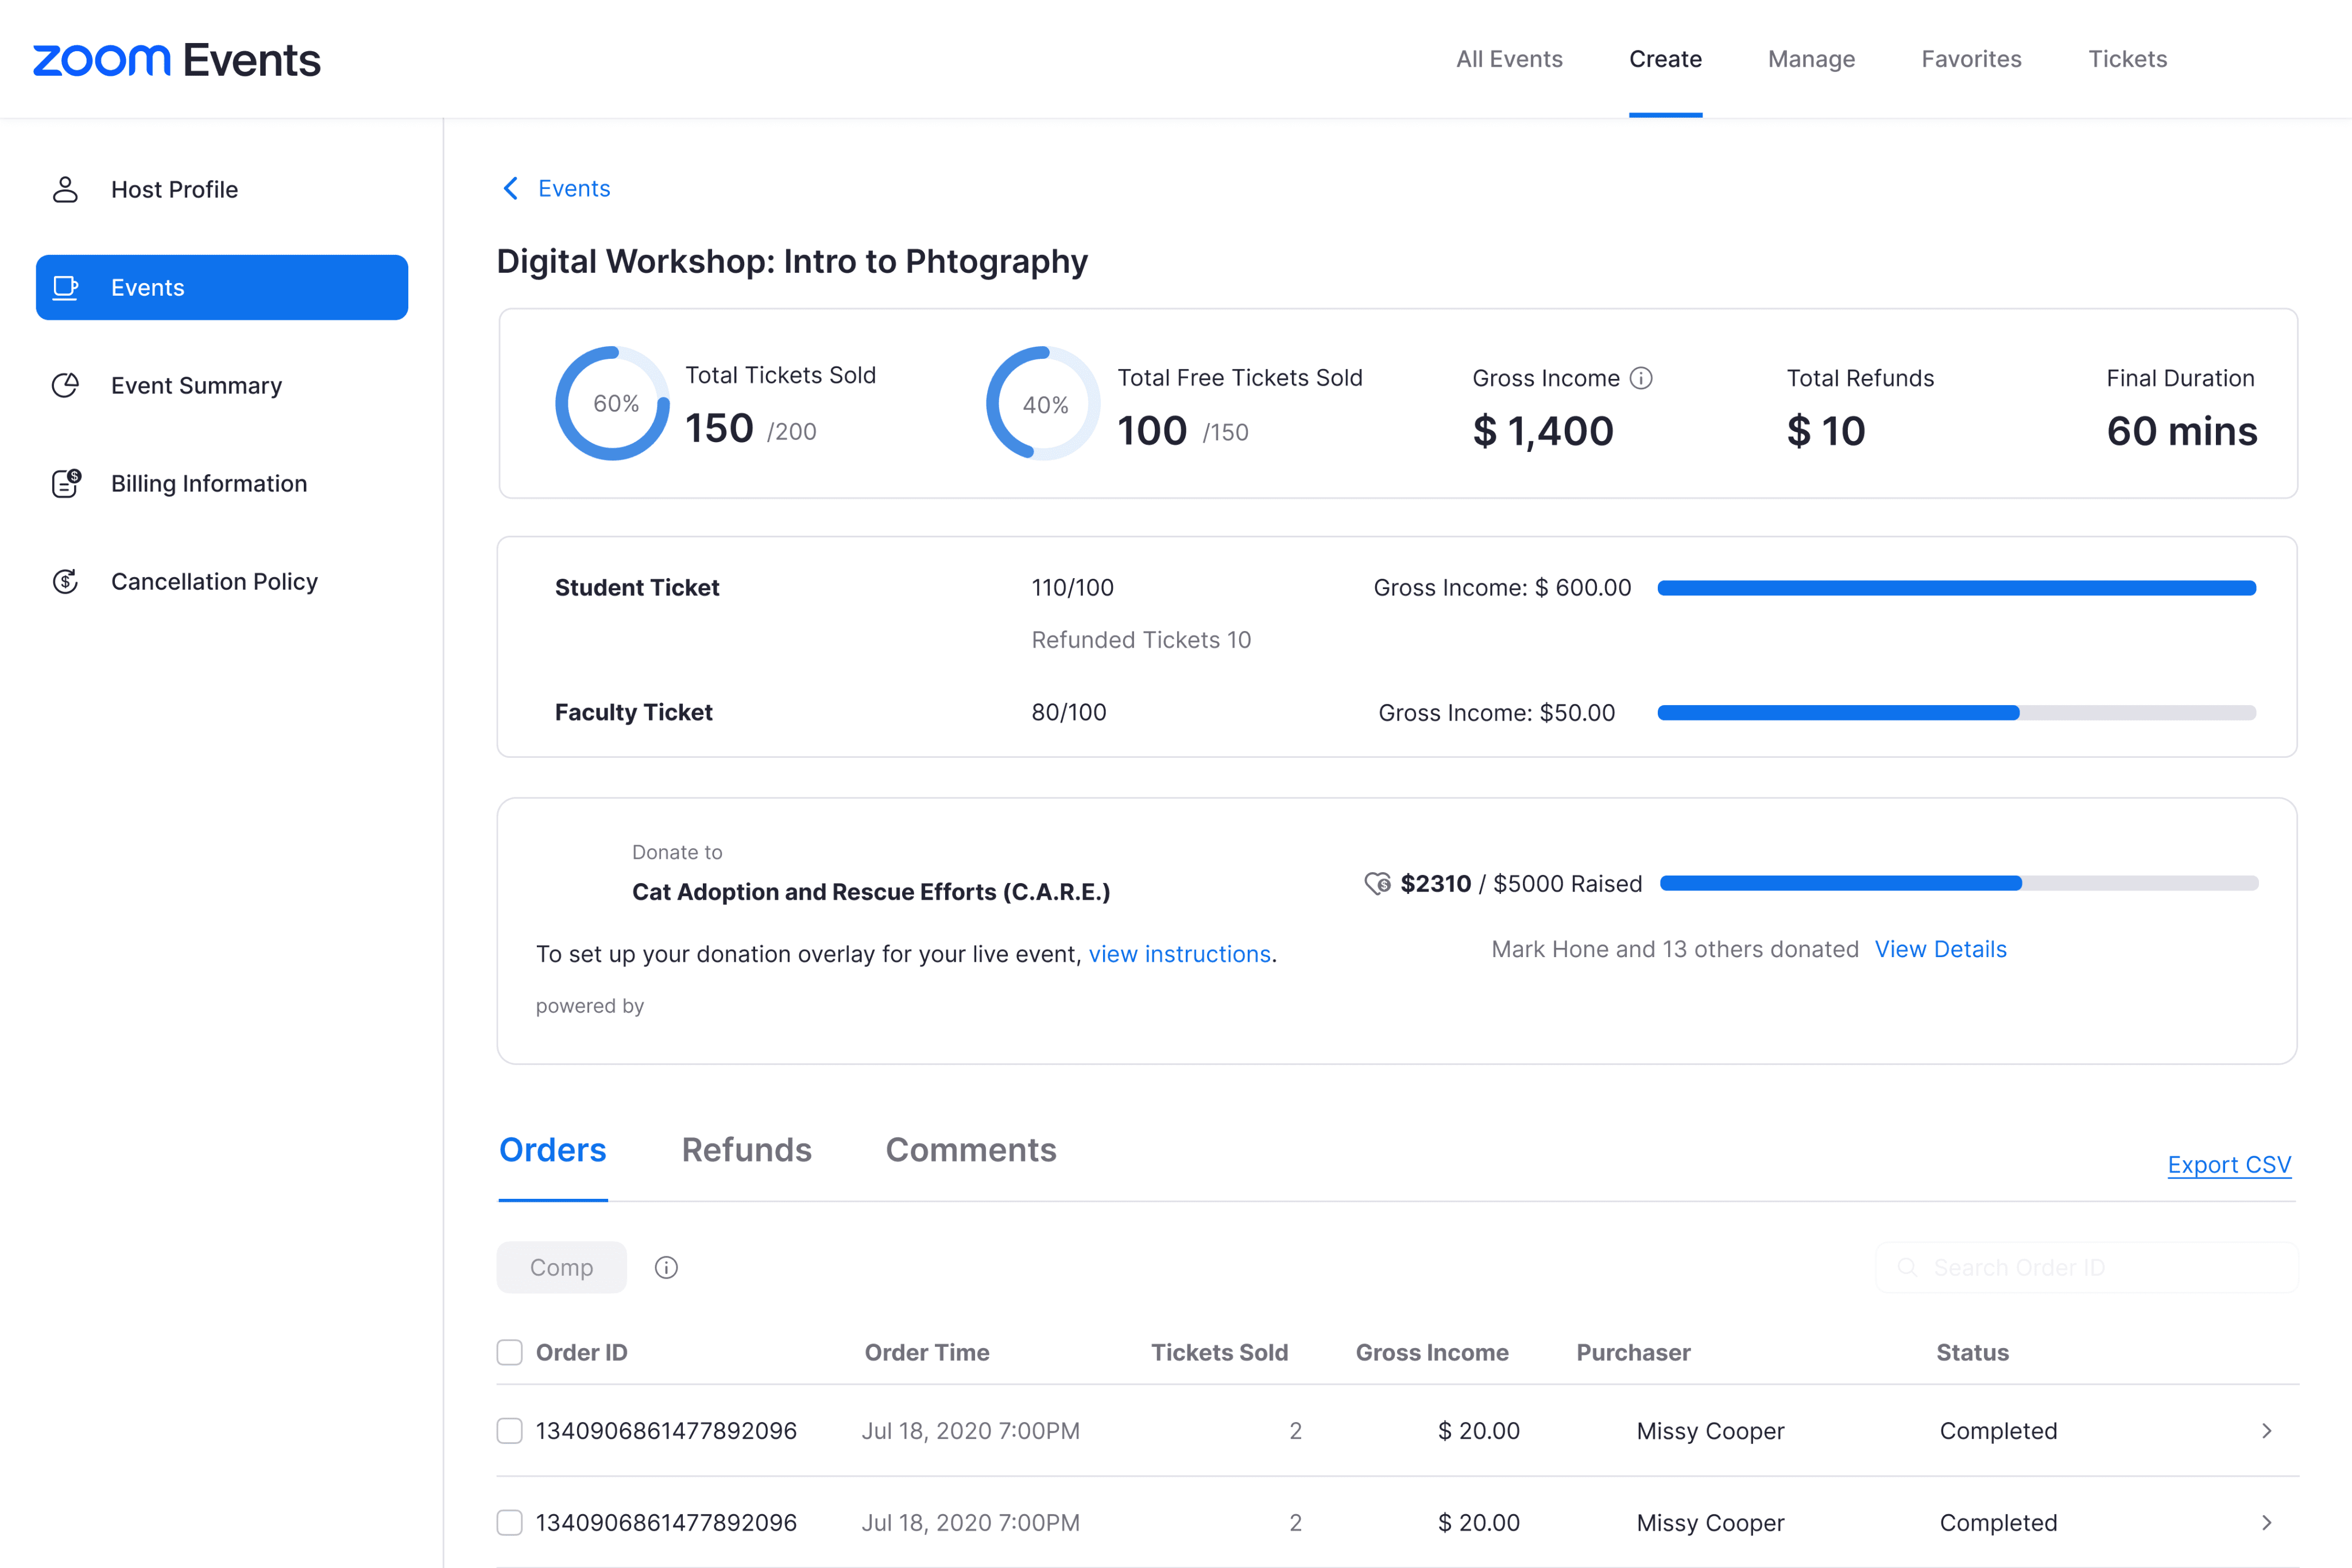
Task: Check the first order row checkbox
Action: click(510, 1431)
